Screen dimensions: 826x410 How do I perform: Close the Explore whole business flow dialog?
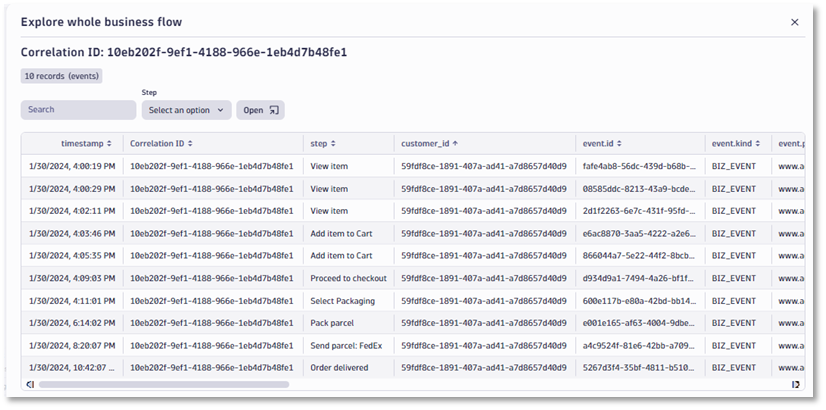[794, 22]
